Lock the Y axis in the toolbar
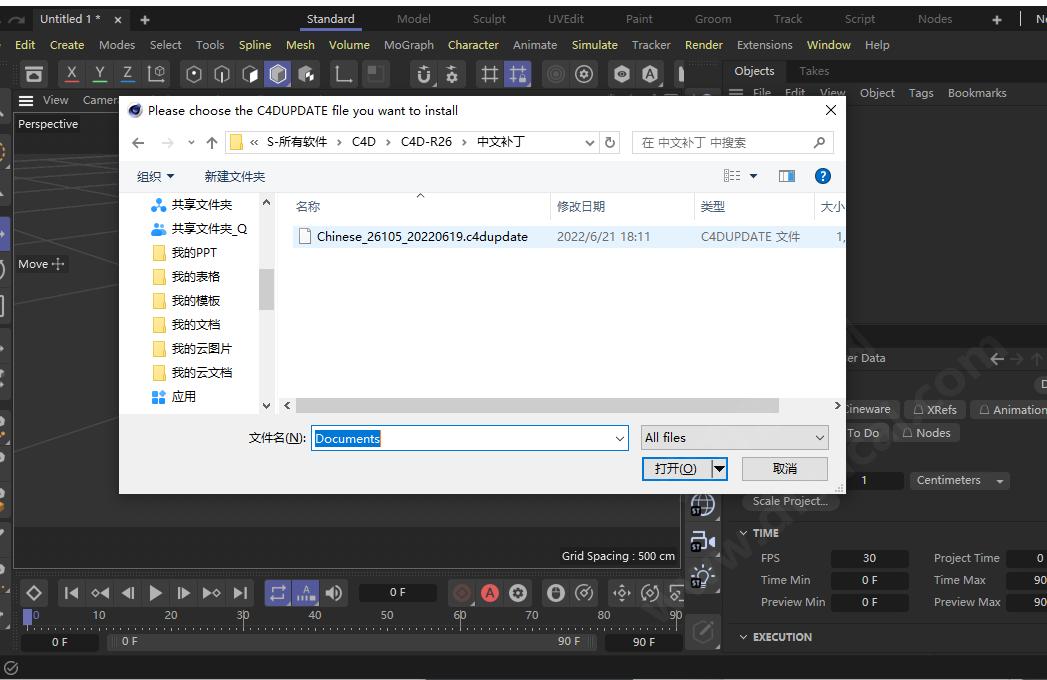The height and width of the screenshot is (680, 1047). (x=99, y=73)
